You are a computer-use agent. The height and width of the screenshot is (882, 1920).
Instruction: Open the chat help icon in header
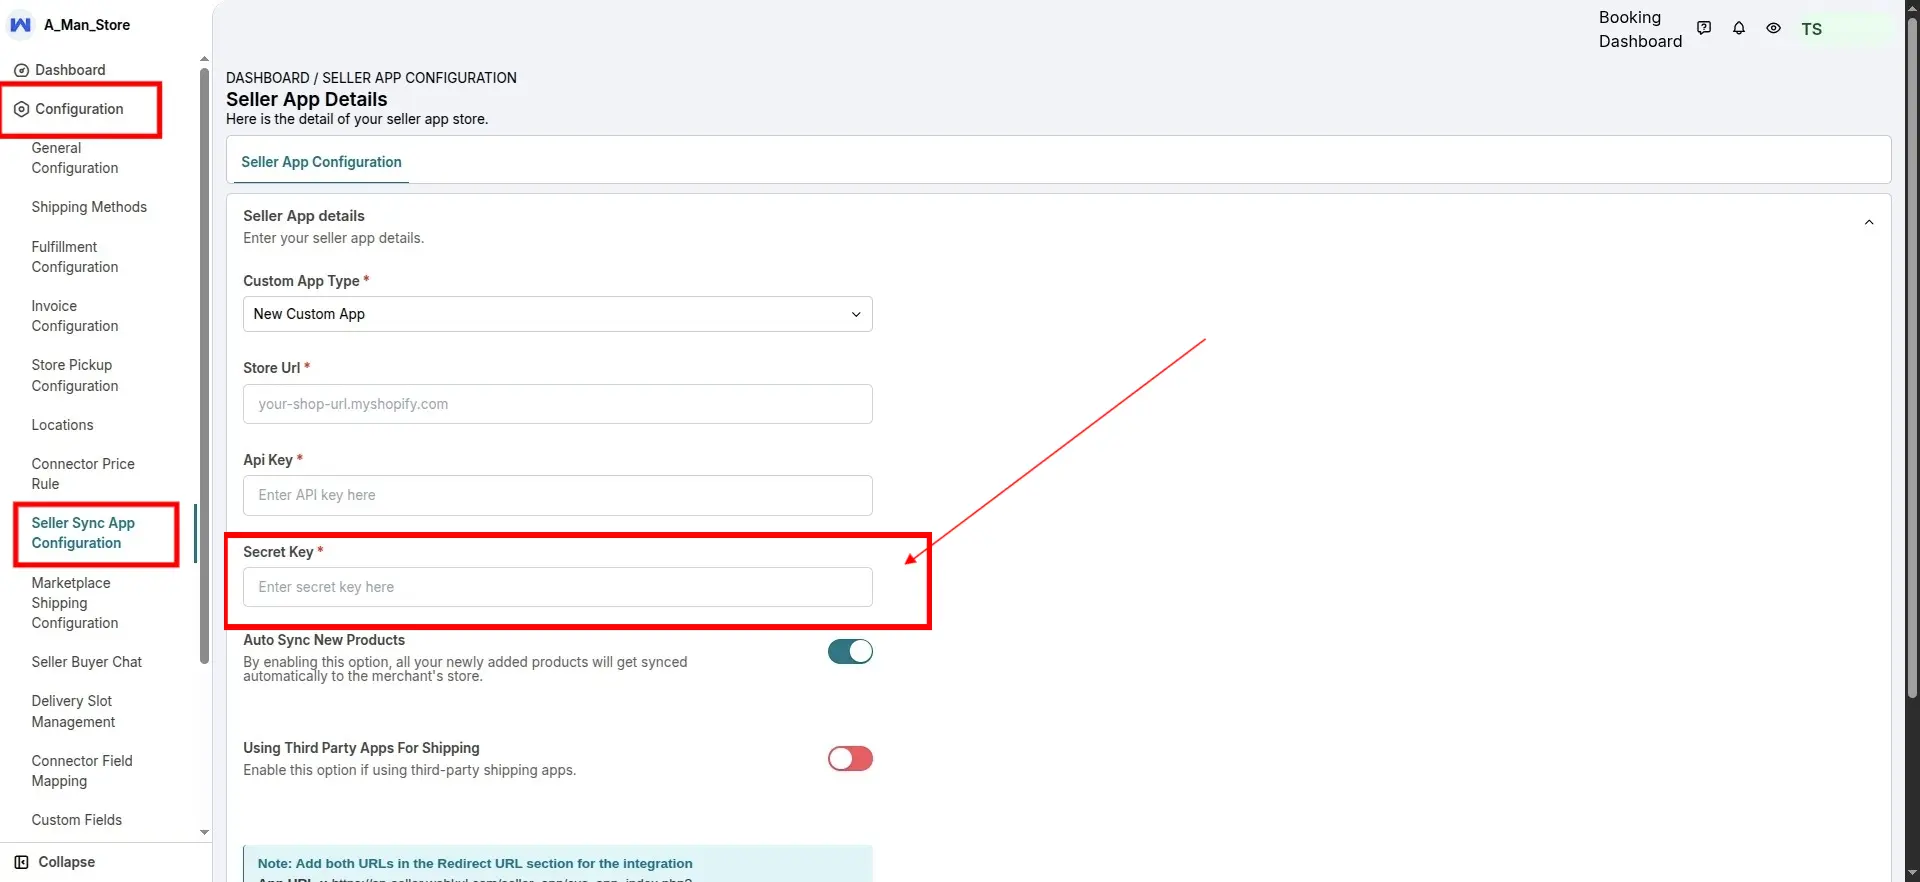pos(1704,28)
